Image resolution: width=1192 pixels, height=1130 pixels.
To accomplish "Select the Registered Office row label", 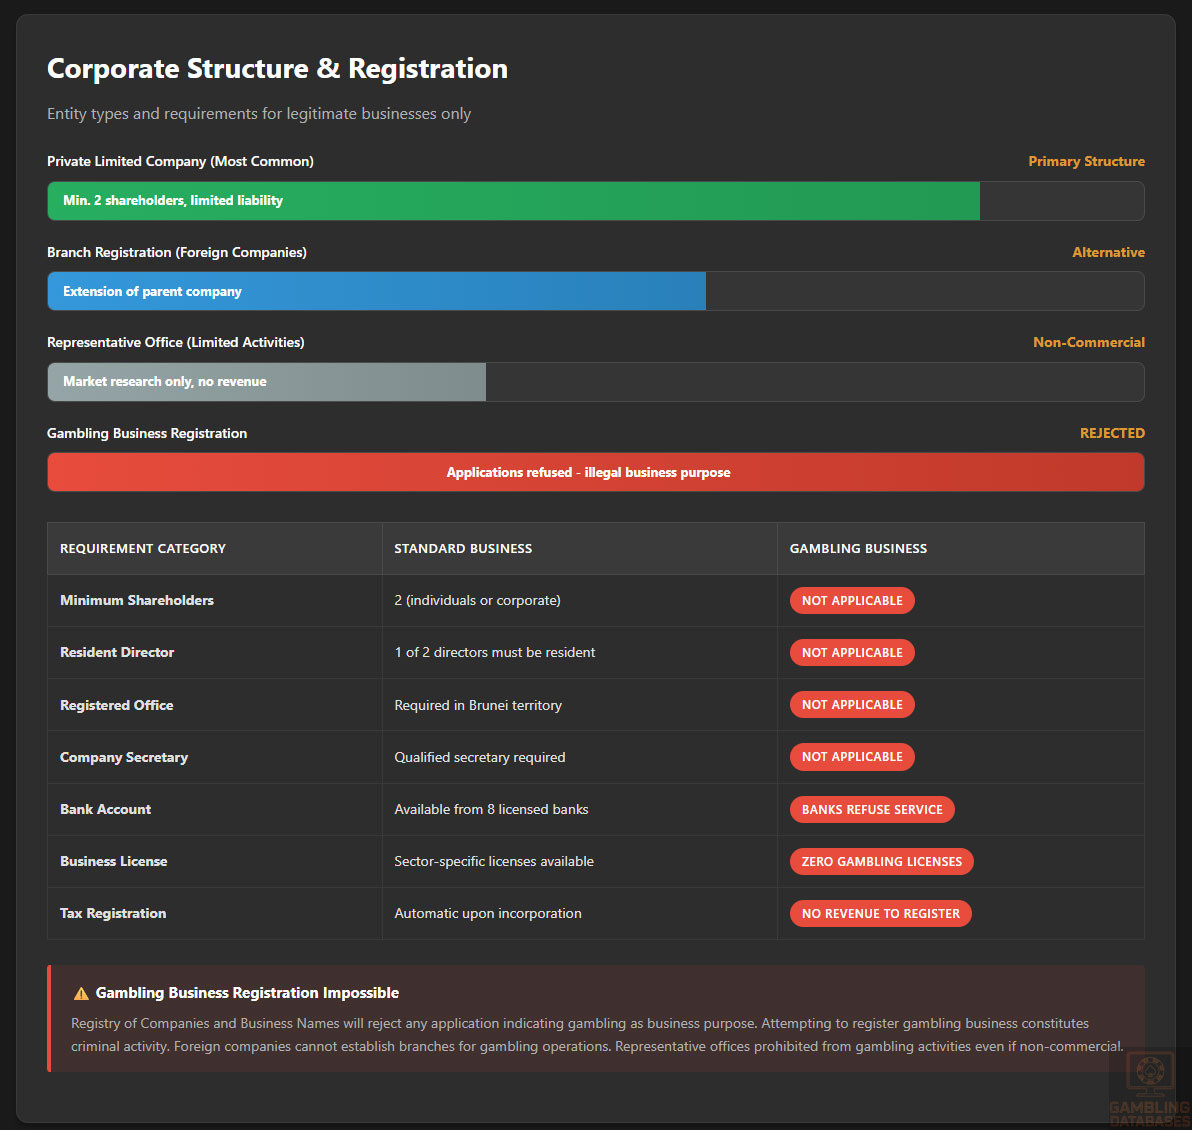I will (116, 705).
